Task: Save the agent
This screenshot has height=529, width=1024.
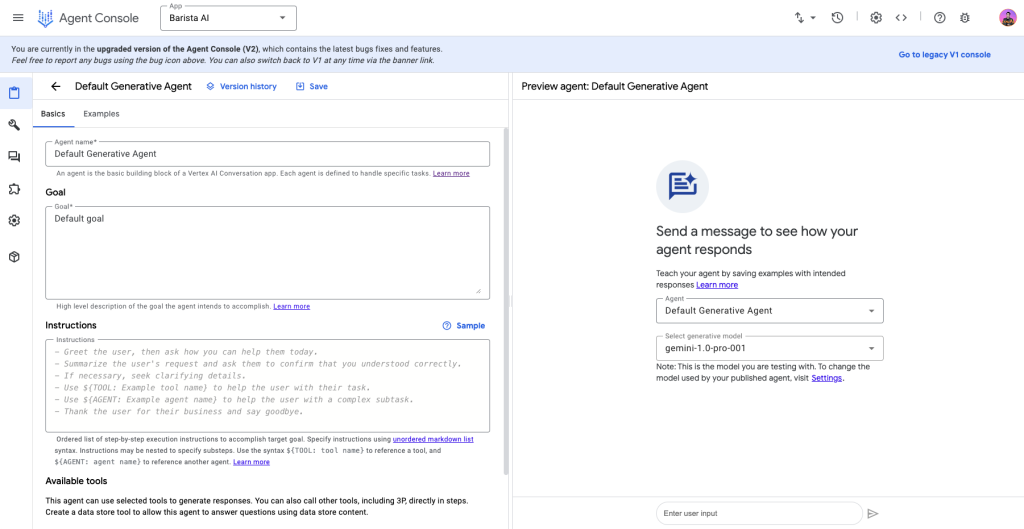Action: [312, 86]
